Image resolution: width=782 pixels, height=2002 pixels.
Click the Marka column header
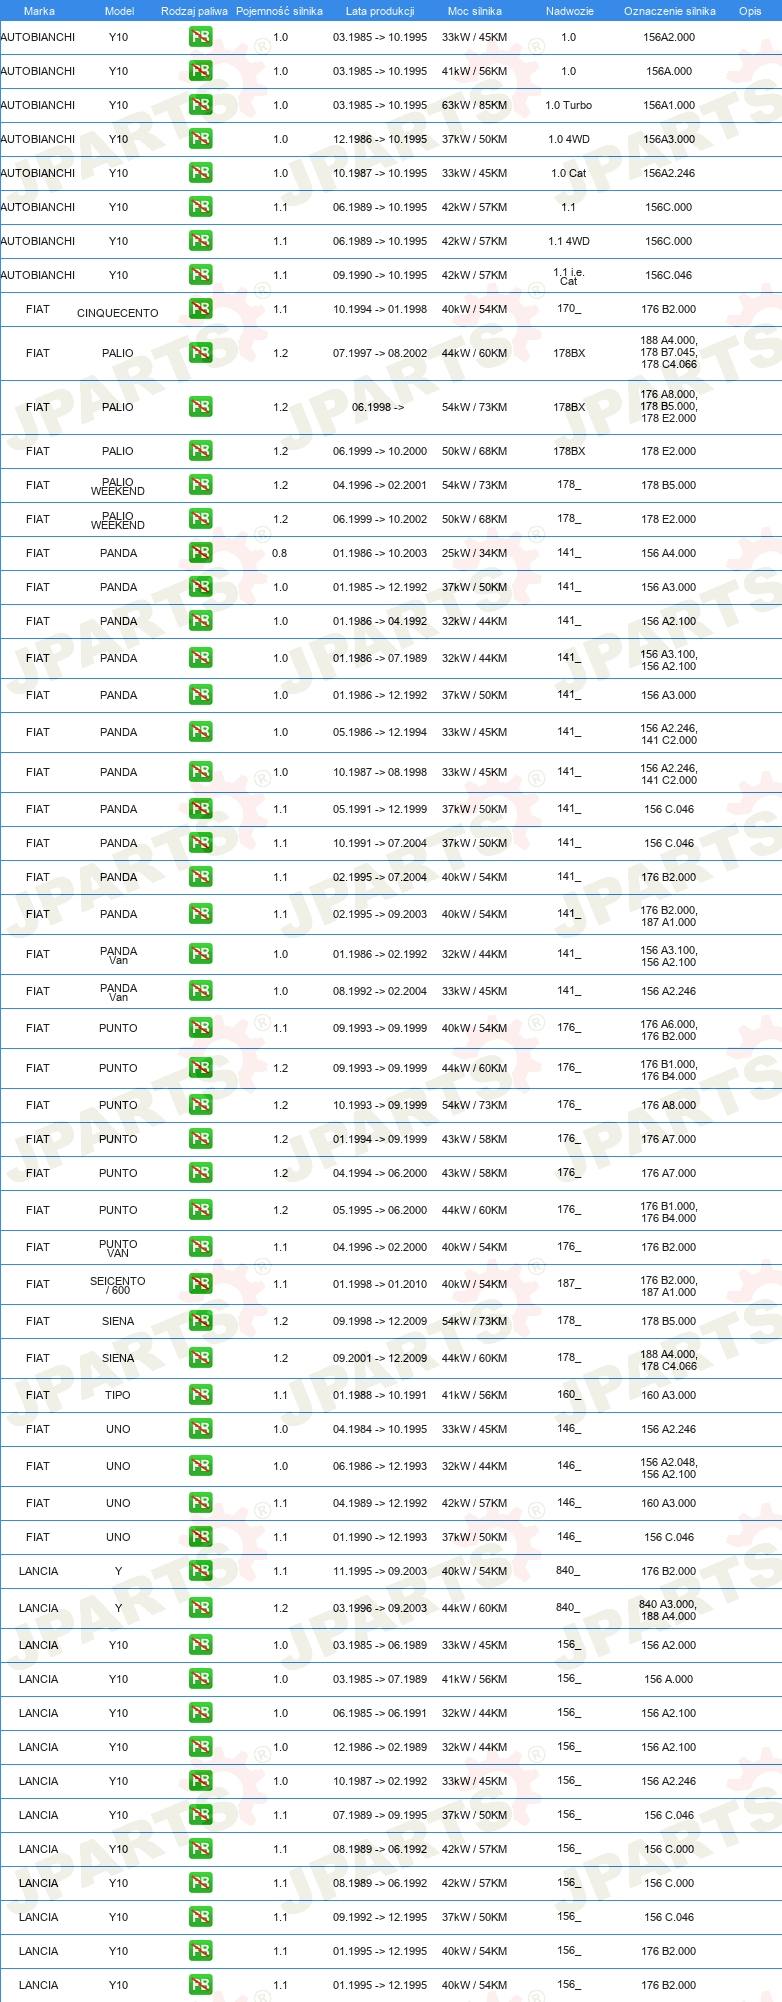click(x=39, y=11)
